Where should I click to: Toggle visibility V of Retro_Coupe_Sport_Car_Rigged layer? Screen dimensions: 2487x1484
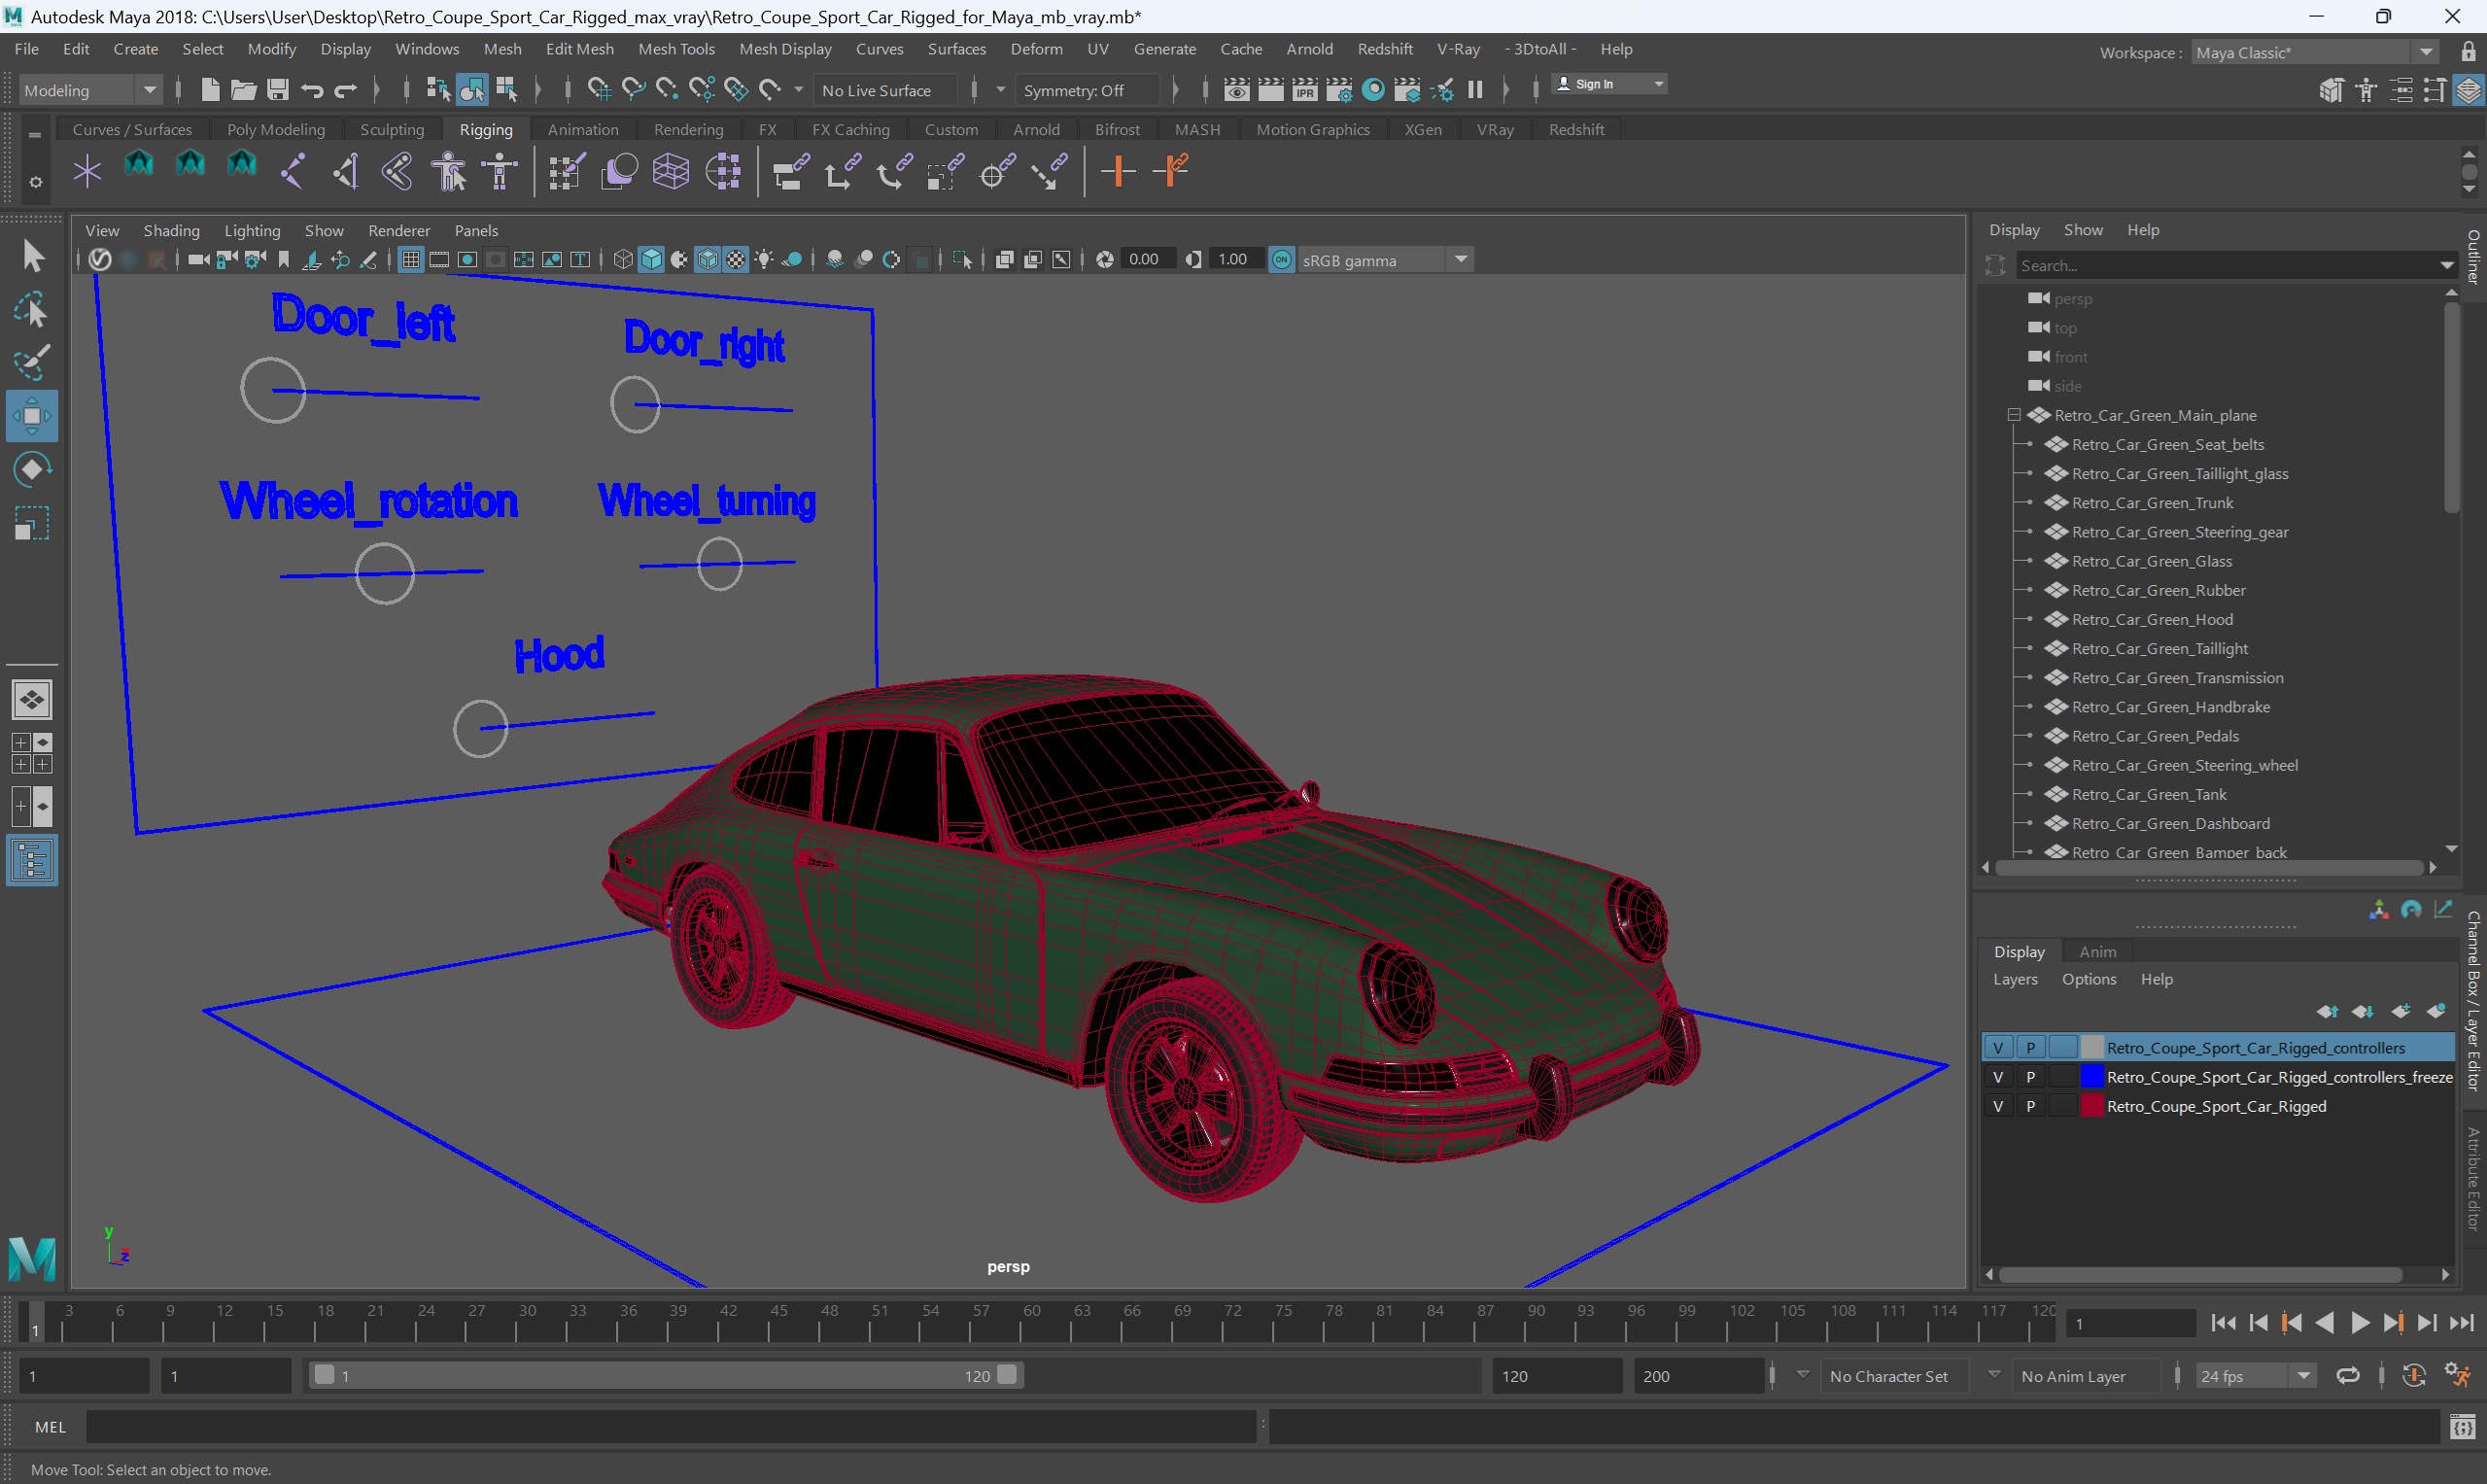tap(1998, 1106)
